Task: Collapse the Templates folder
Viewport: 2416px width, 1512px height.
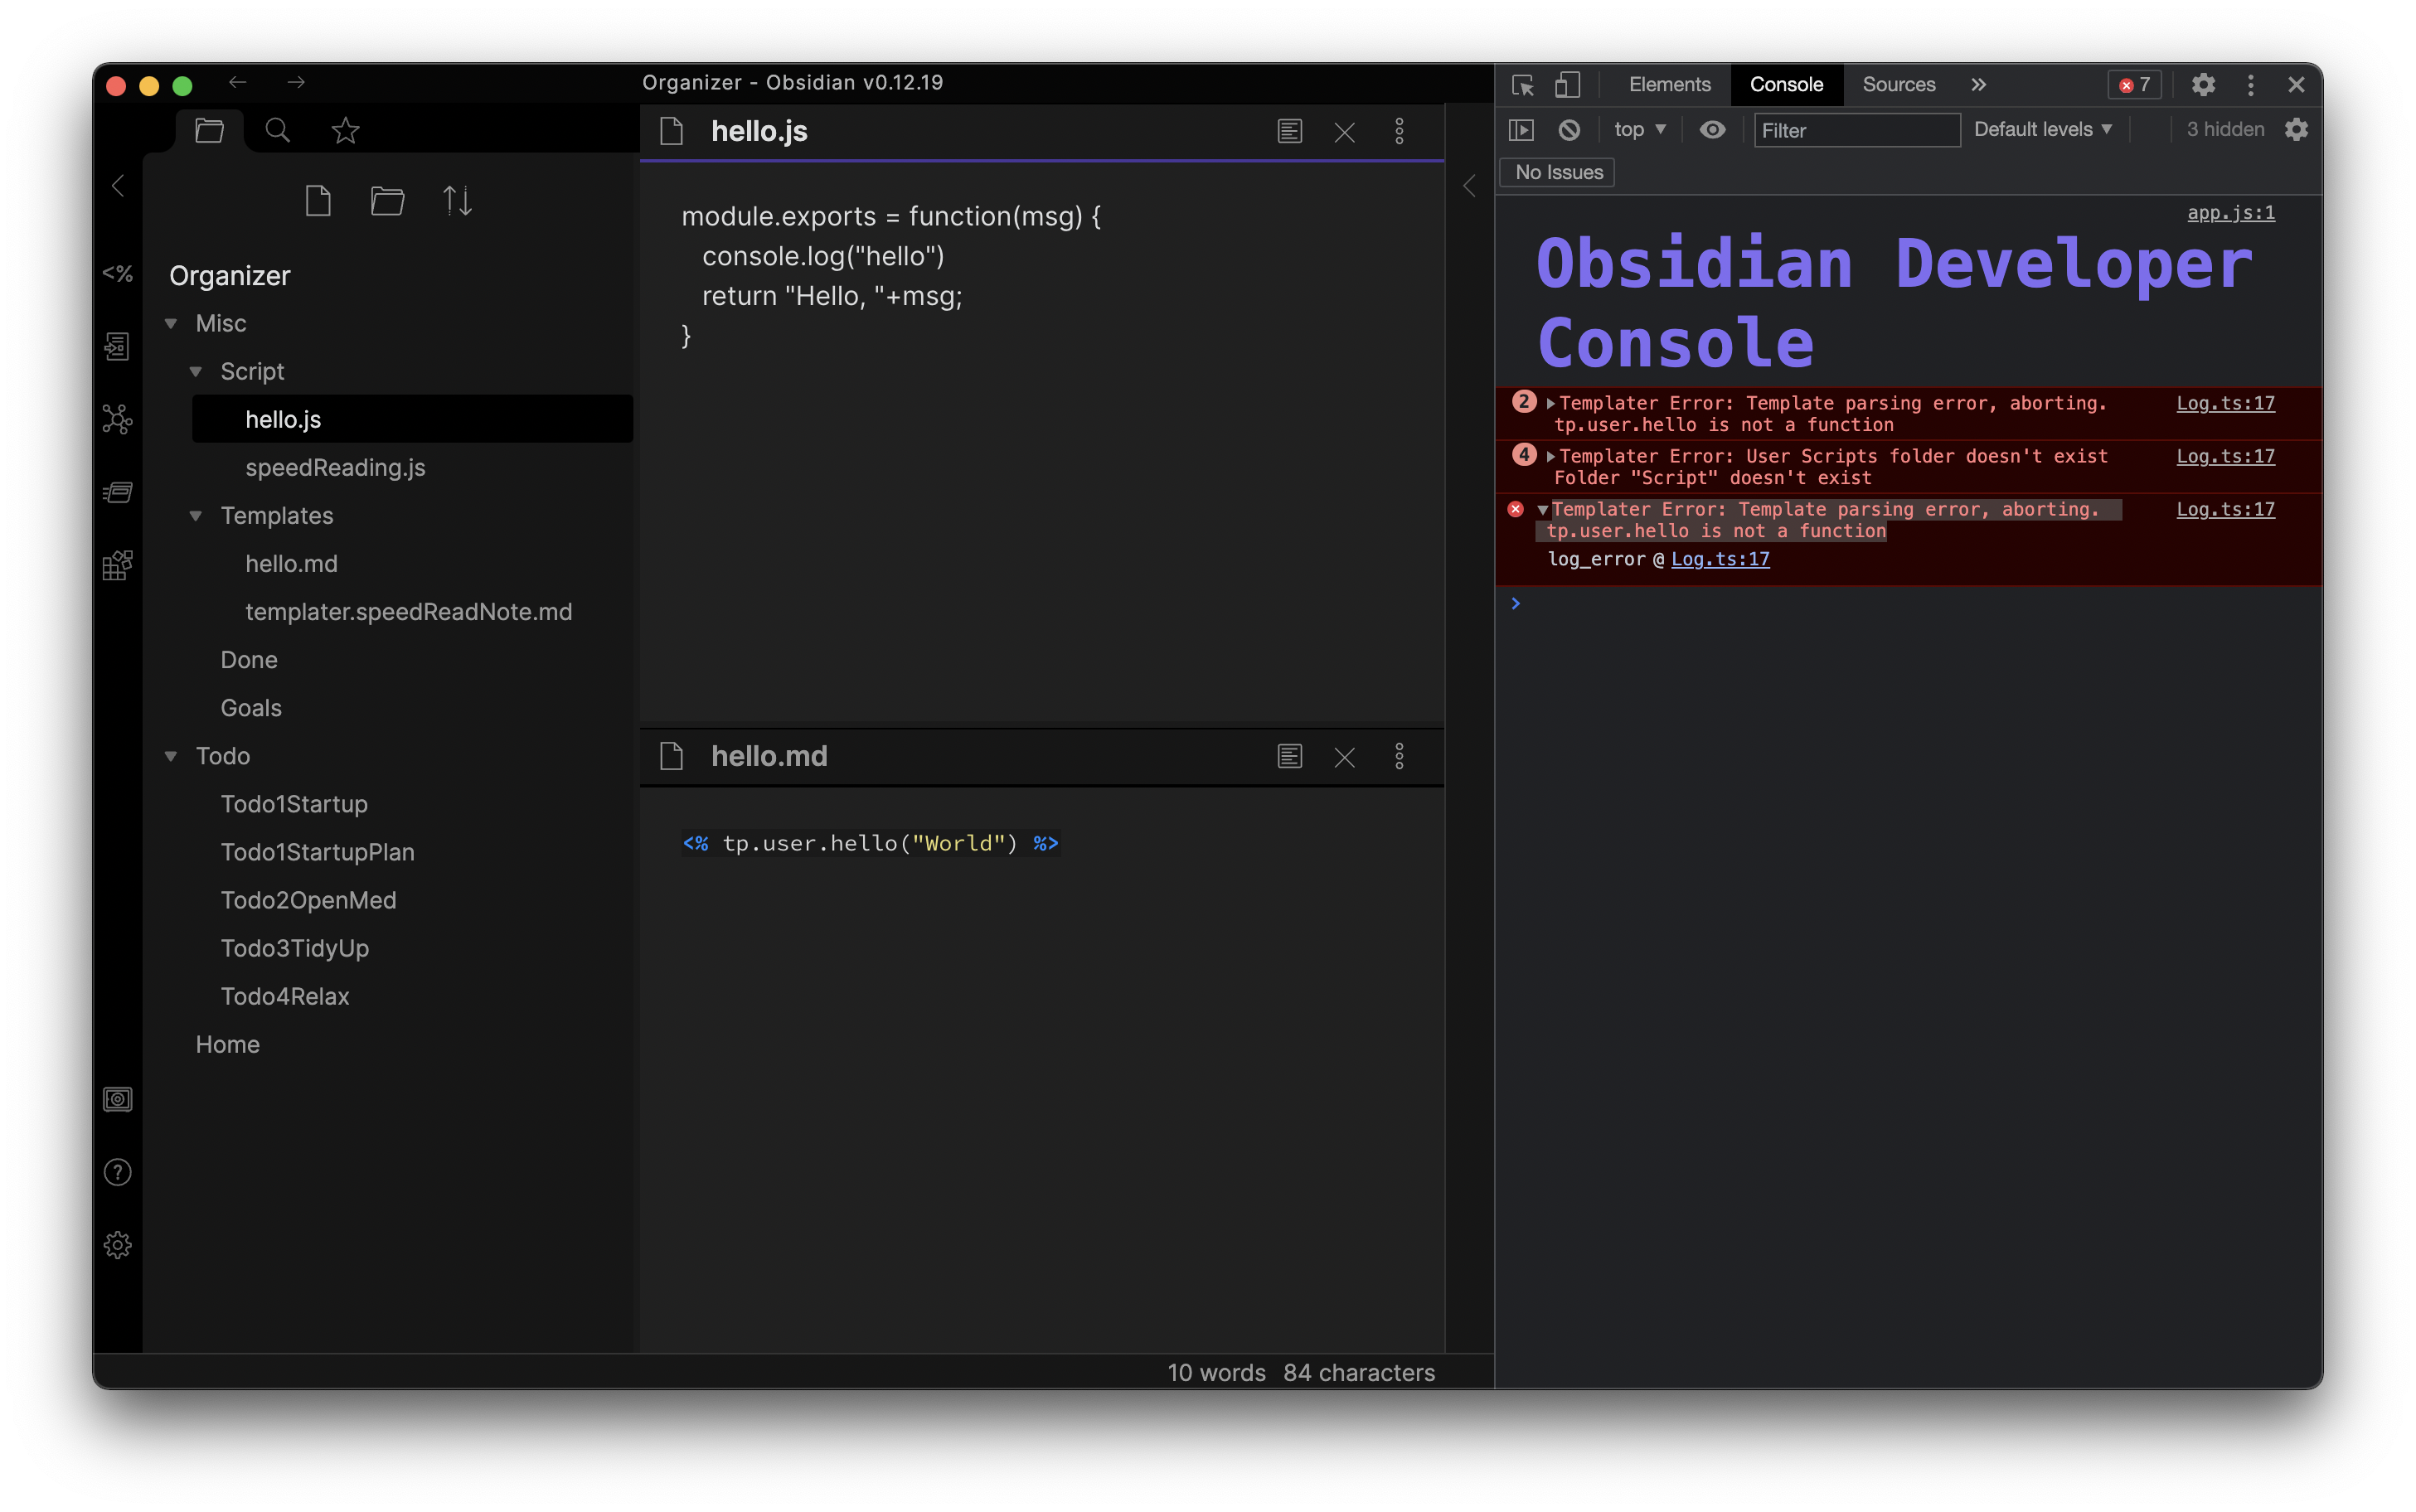Action: point(196,516)
